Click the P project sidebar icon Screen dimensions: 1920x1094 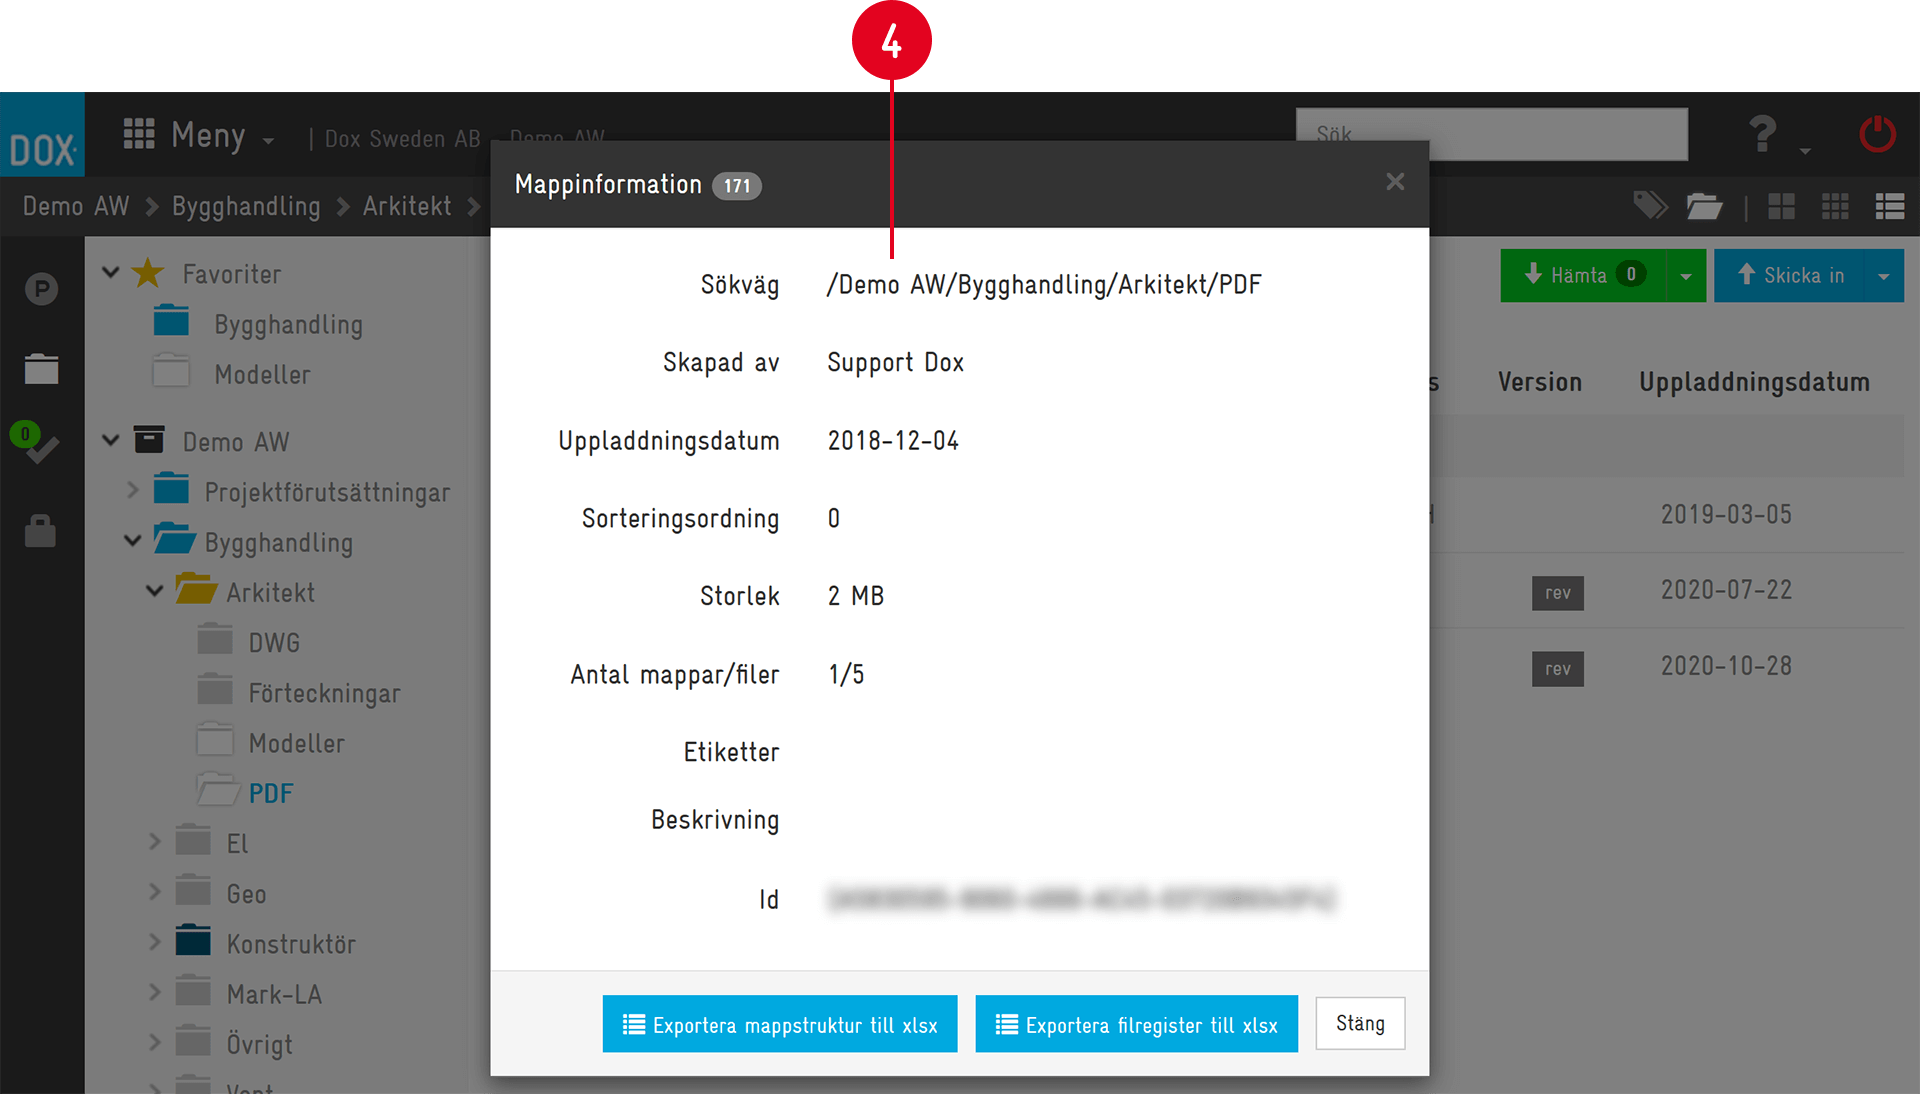point(41,289)
